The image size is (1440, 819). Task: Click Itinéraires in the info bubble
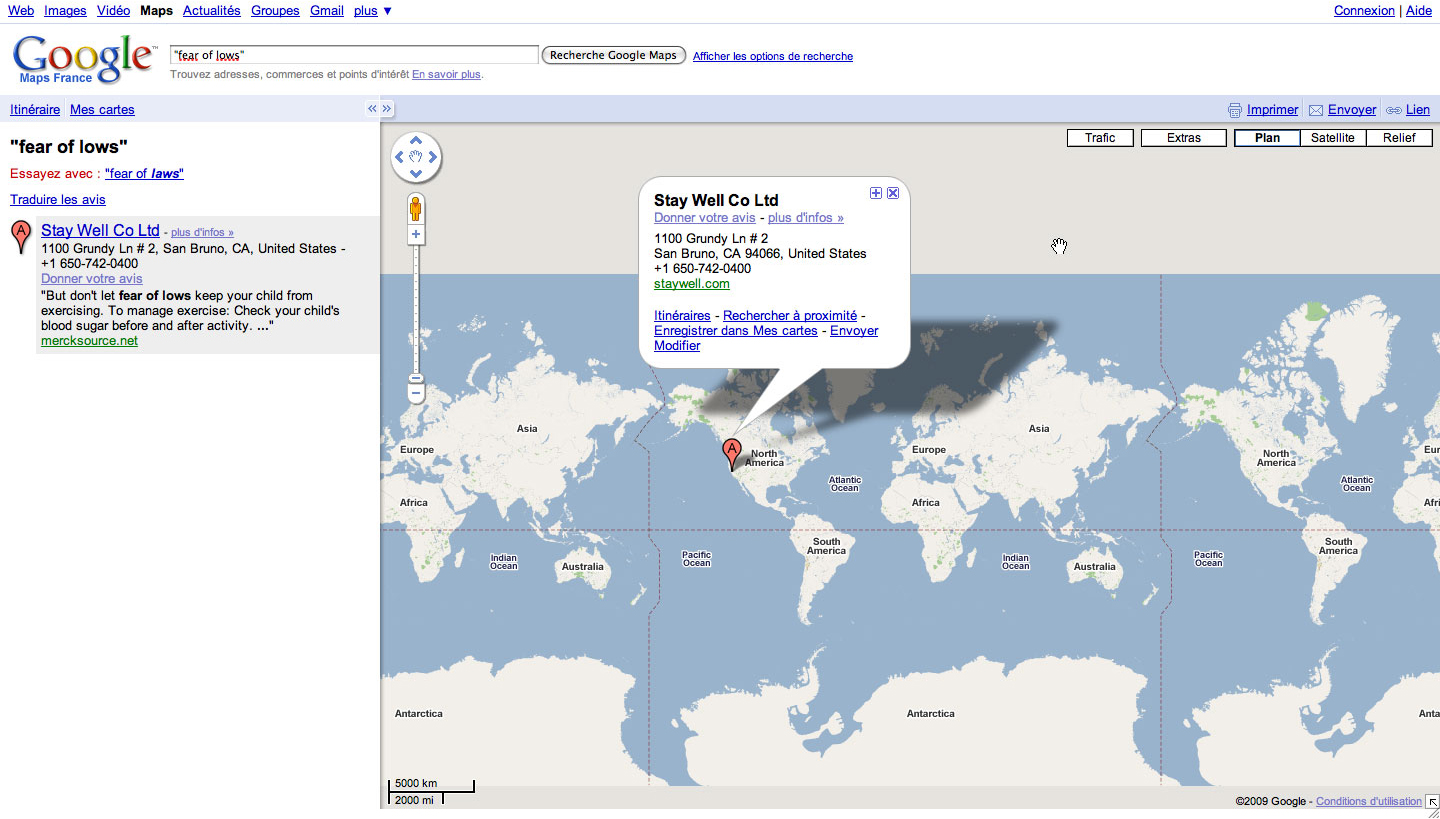point(682,316)
